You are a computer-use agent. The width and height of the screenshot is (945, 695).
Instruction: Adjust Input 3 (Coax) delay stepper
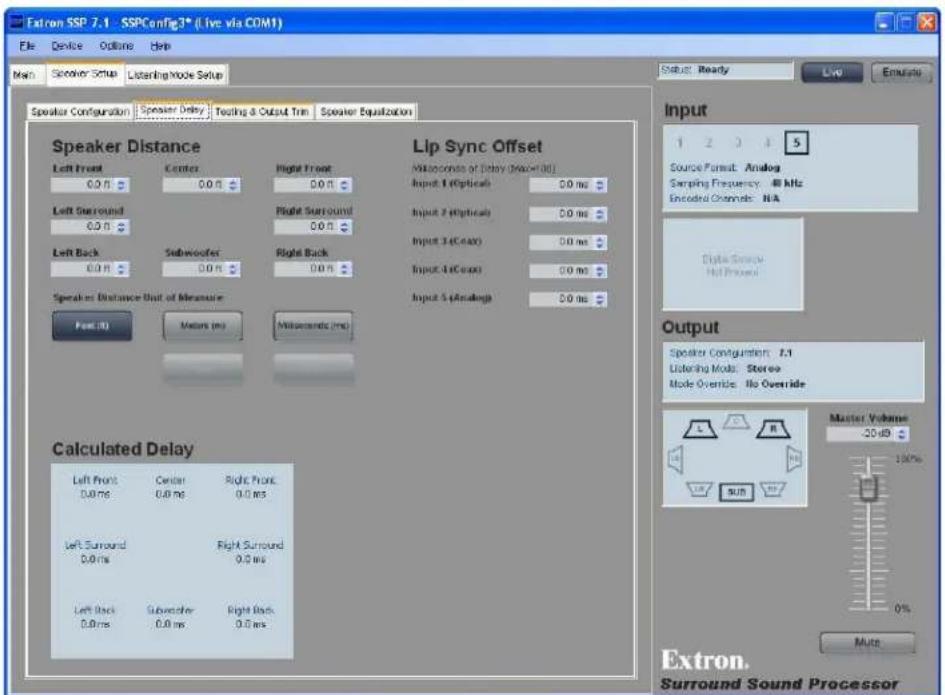(x=600, y=242)
